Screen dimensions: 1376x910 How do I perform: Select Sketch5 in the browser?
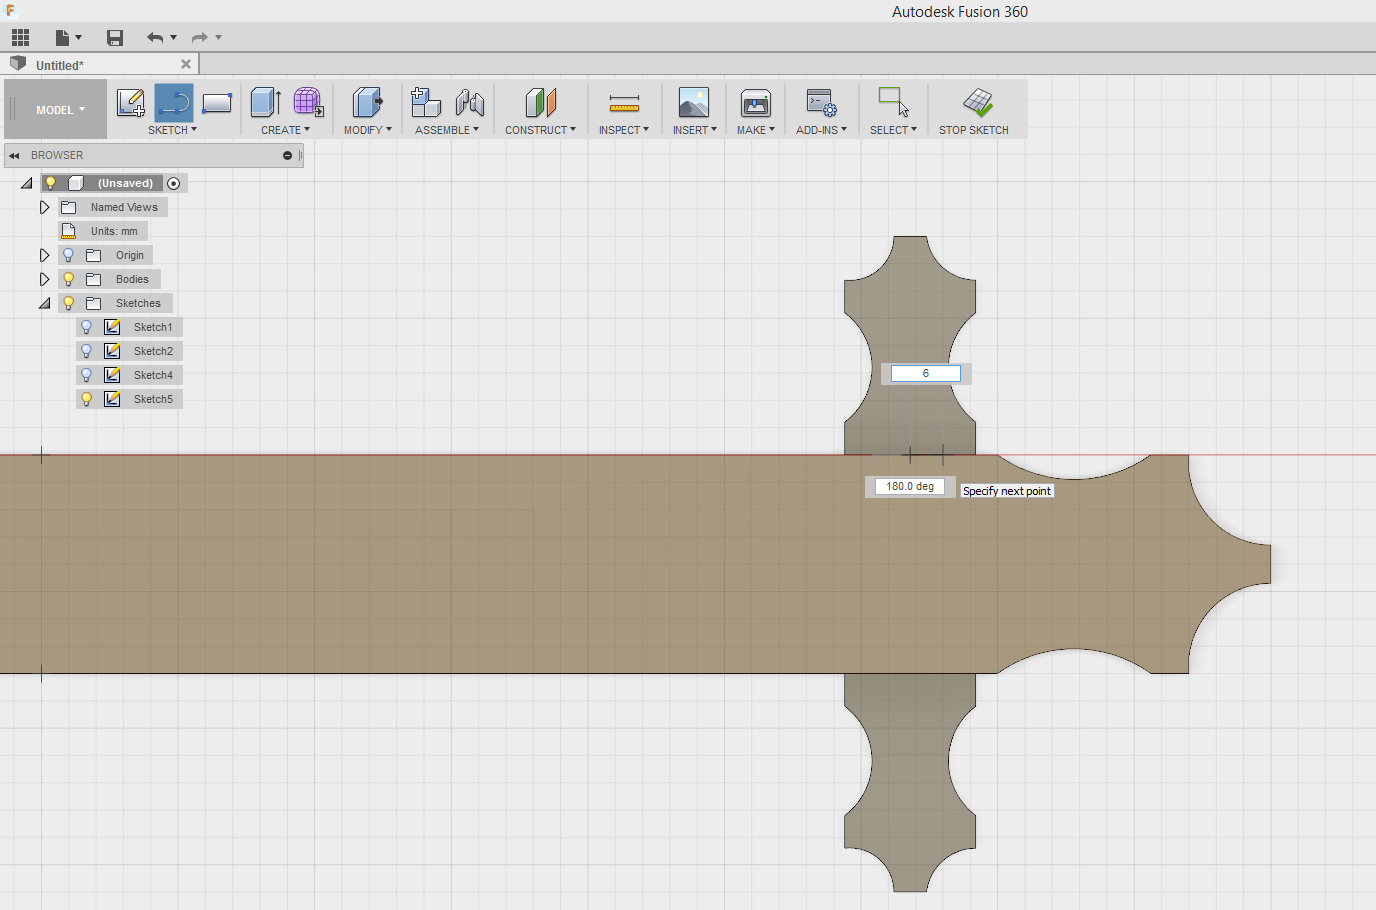click(153, 399)
